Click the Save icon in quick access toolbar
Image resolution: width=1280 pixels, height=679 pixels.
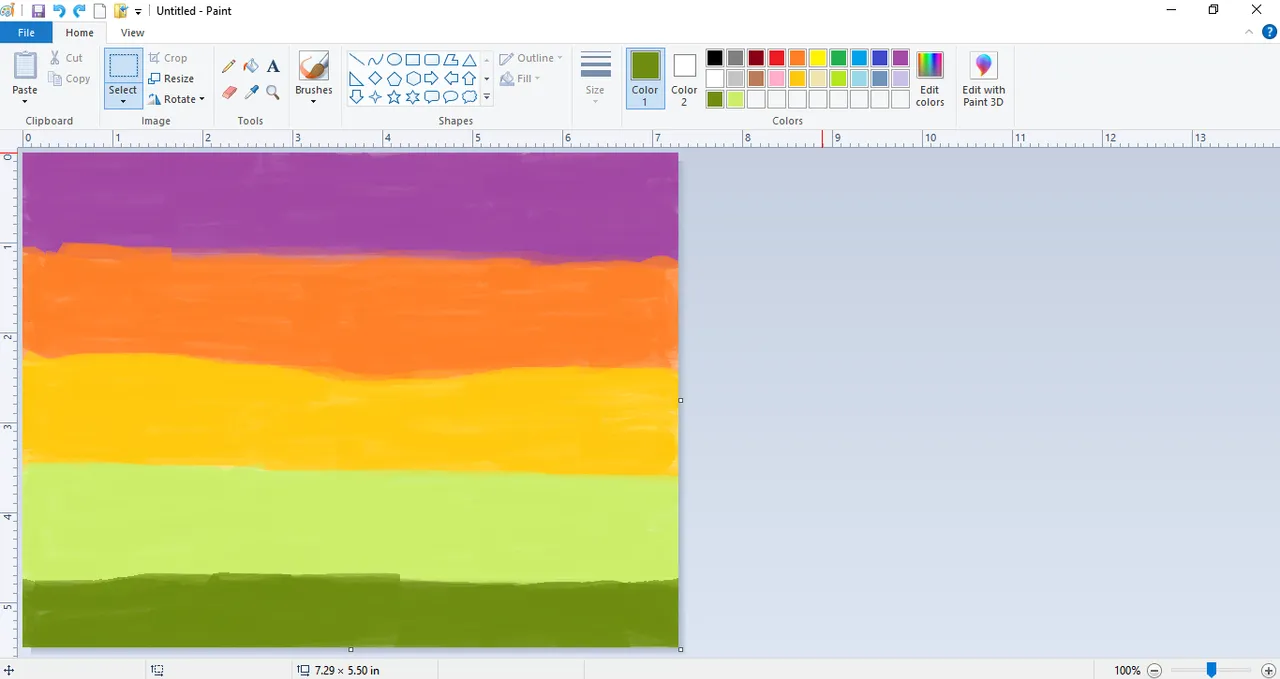pyautogui.click(x=38, y=11)
